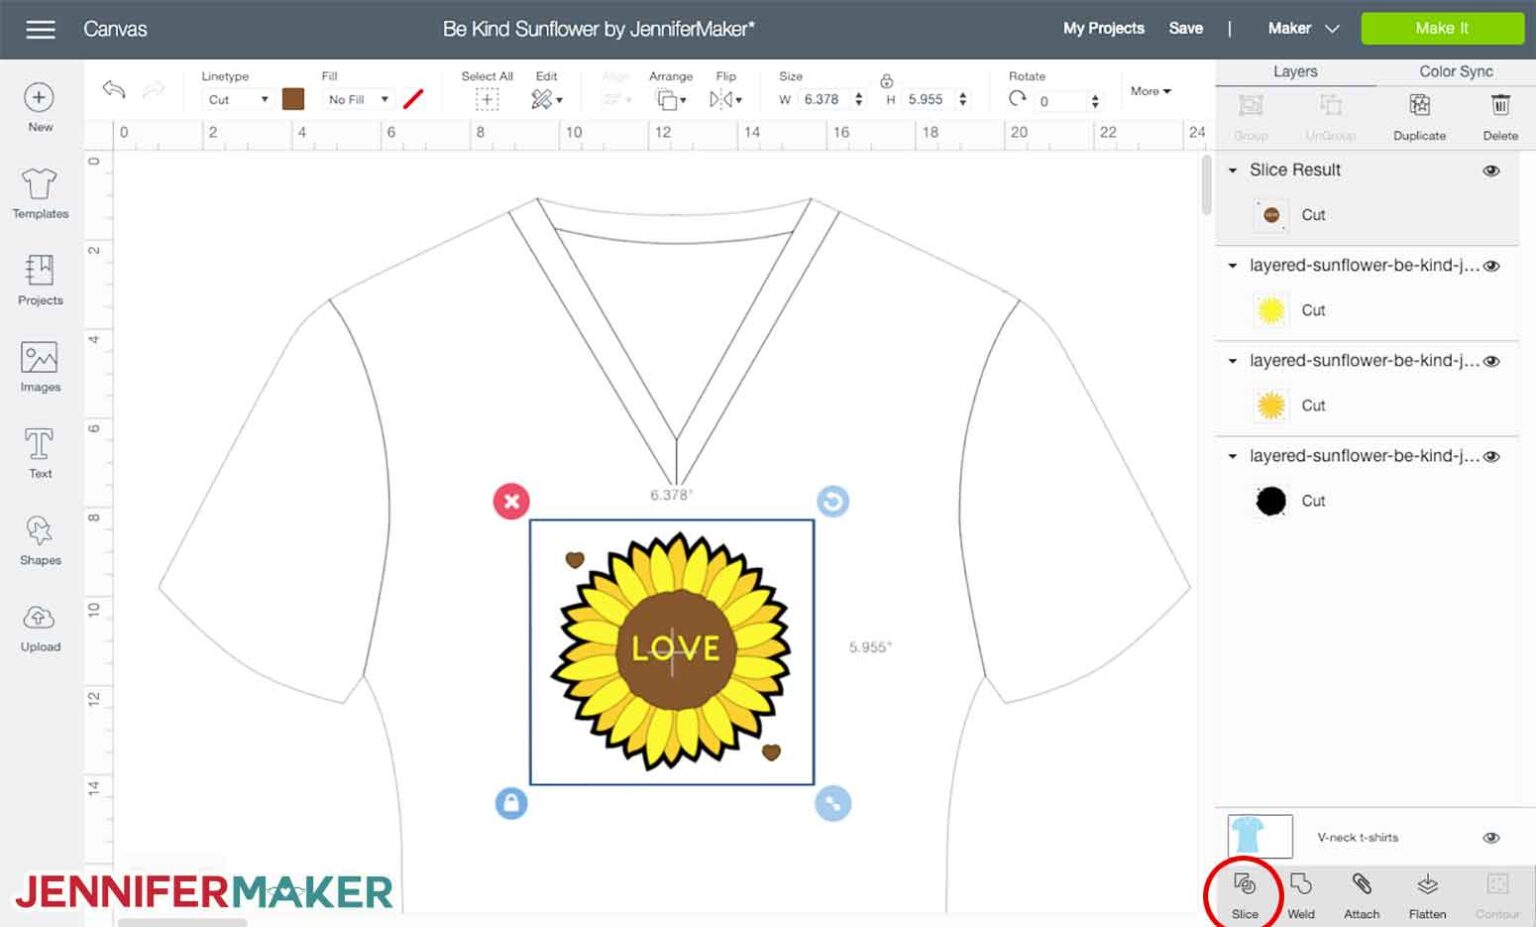Open the Flip options

pos(725,99)
